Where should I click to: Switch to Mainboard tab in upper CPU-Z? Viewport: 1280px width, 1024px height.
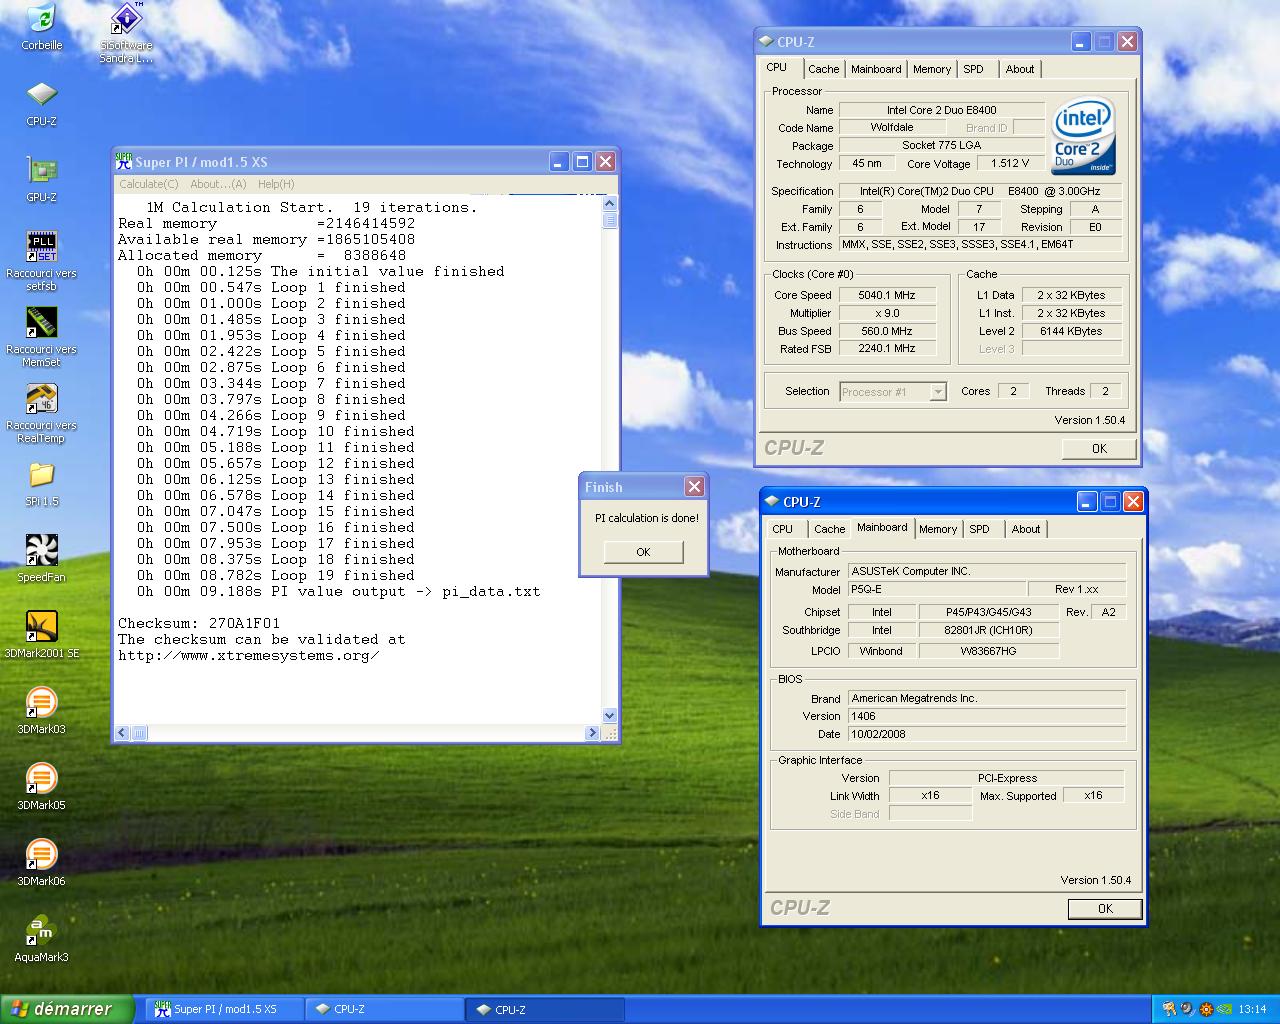(x=876, y=69)
